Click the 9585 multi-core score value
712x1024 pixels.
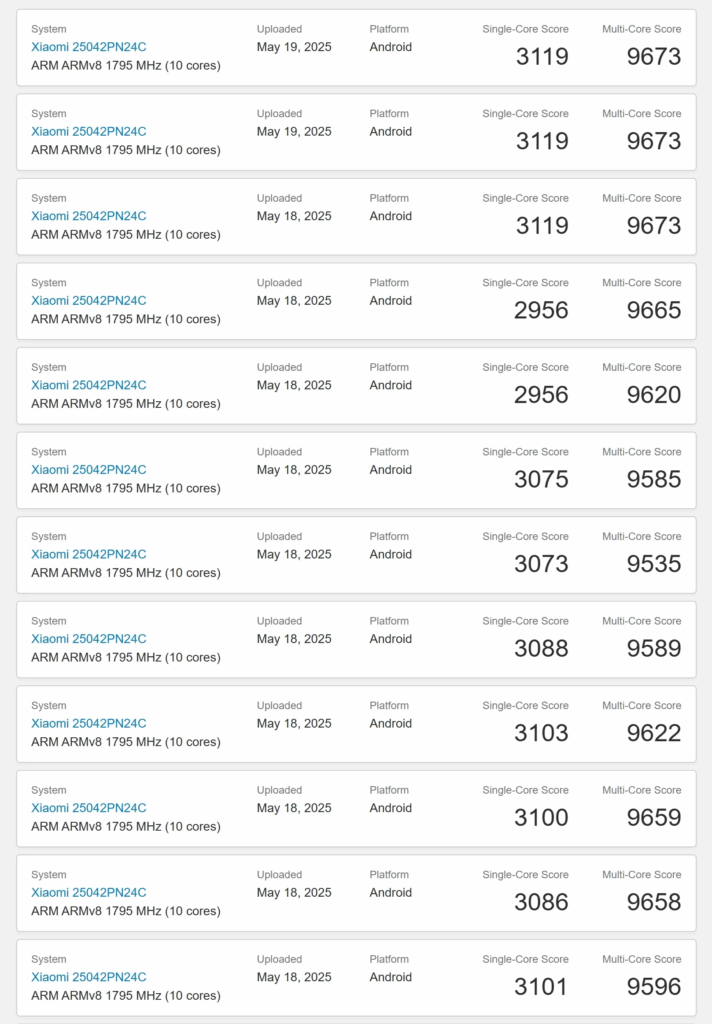click(653, 480)
